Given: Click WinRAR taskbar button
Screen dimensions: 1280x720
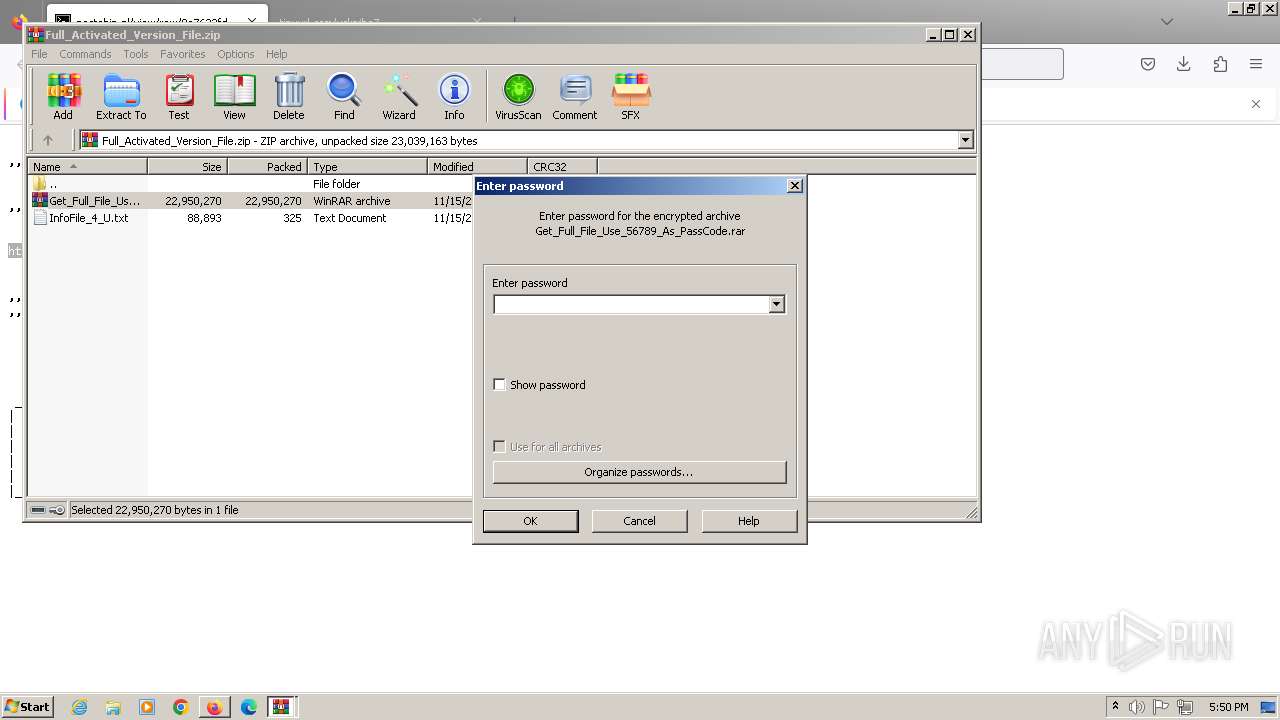Looking at the screenshot, I should (281, 707).
